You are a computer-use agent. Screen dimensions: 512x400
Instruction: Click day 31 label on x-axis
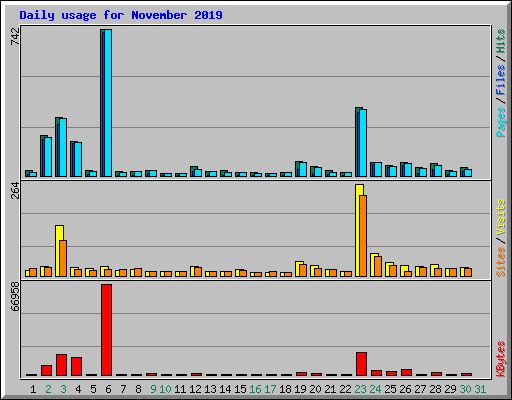pos(480,389)
